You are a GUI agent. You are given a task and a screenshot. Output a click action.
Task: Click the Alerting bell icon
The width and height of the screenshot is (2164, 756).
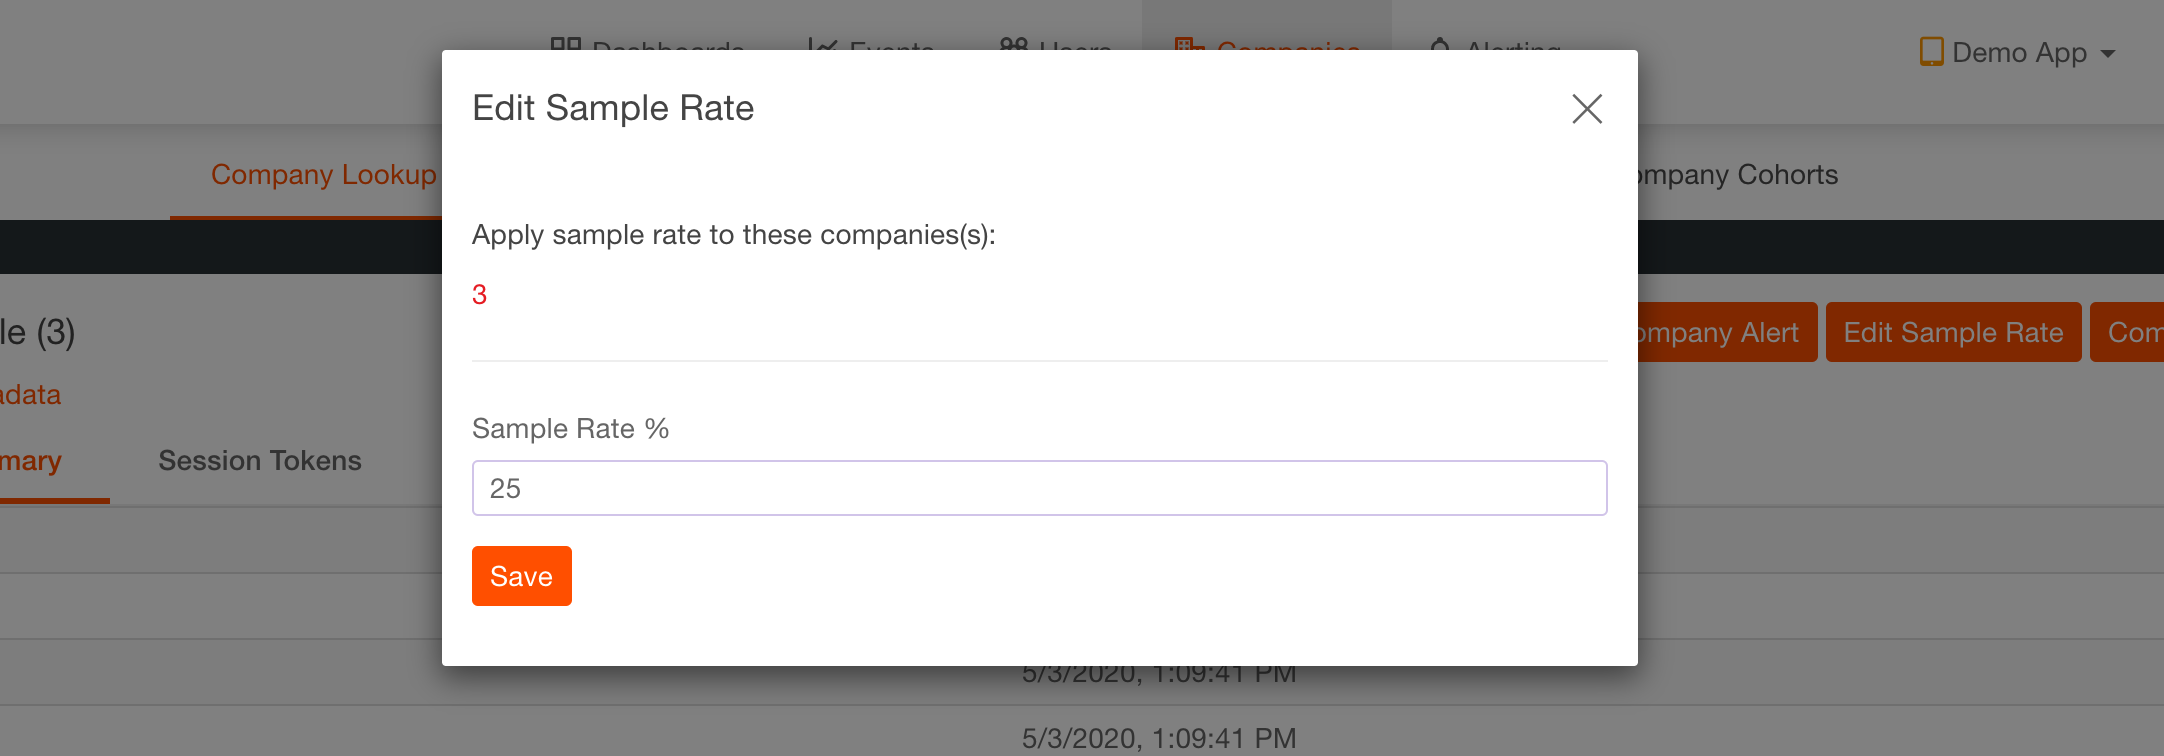[1440, 45]
